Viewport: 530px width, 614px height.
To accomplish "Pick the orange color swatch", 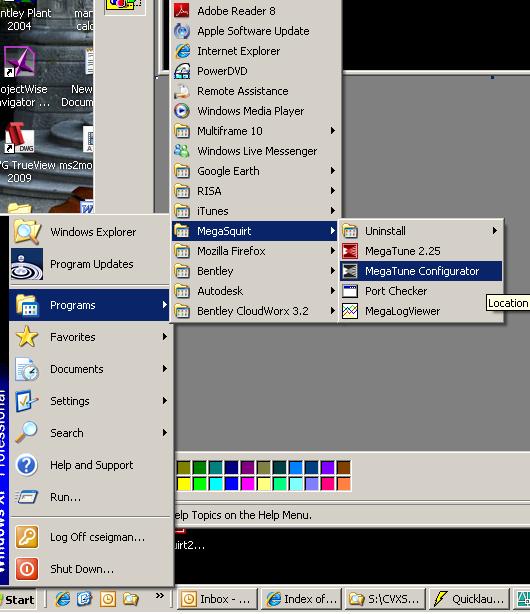I will click(344, 483).
